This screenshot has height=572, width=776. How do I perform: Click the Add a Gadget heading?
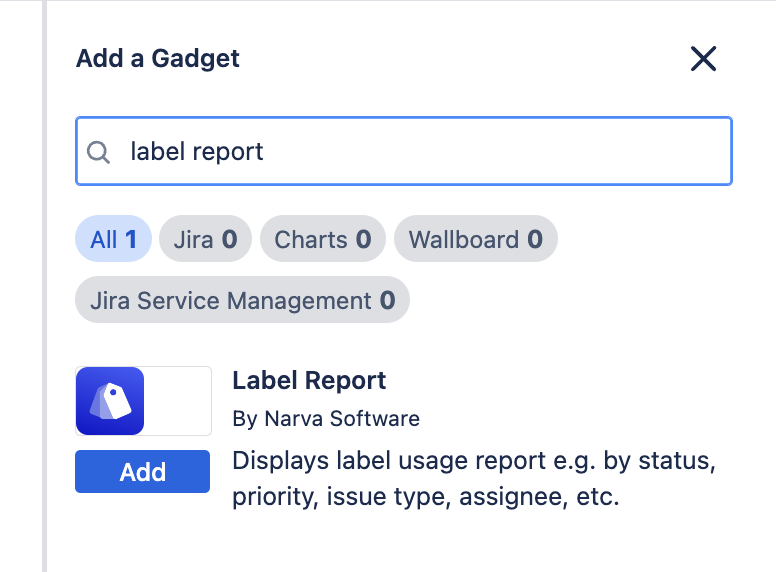tap(158, 58)
